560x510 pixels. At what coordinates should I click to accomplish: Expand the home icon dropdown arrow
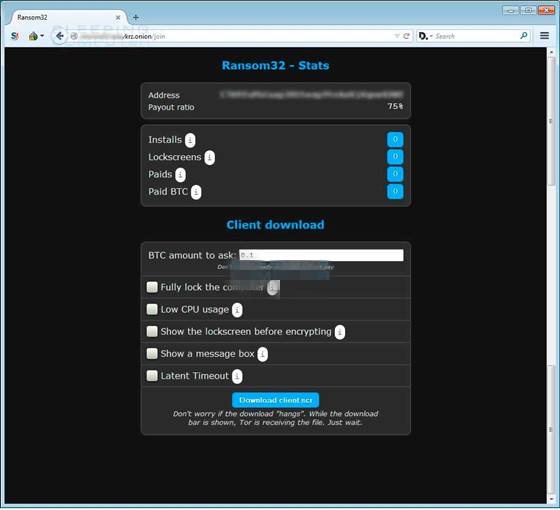click(x=42, y=36)
